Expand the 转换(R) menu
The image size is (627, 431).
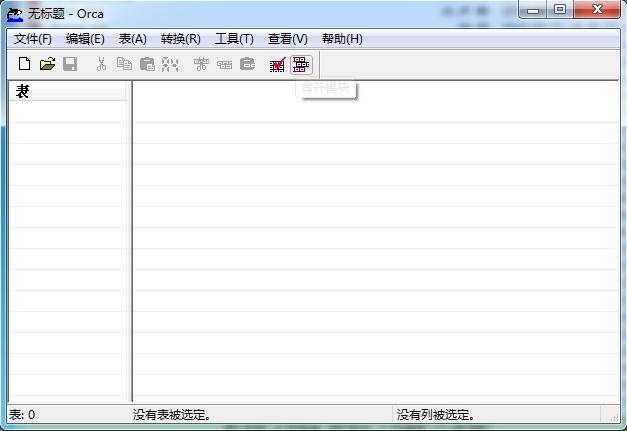pos(180,39)
